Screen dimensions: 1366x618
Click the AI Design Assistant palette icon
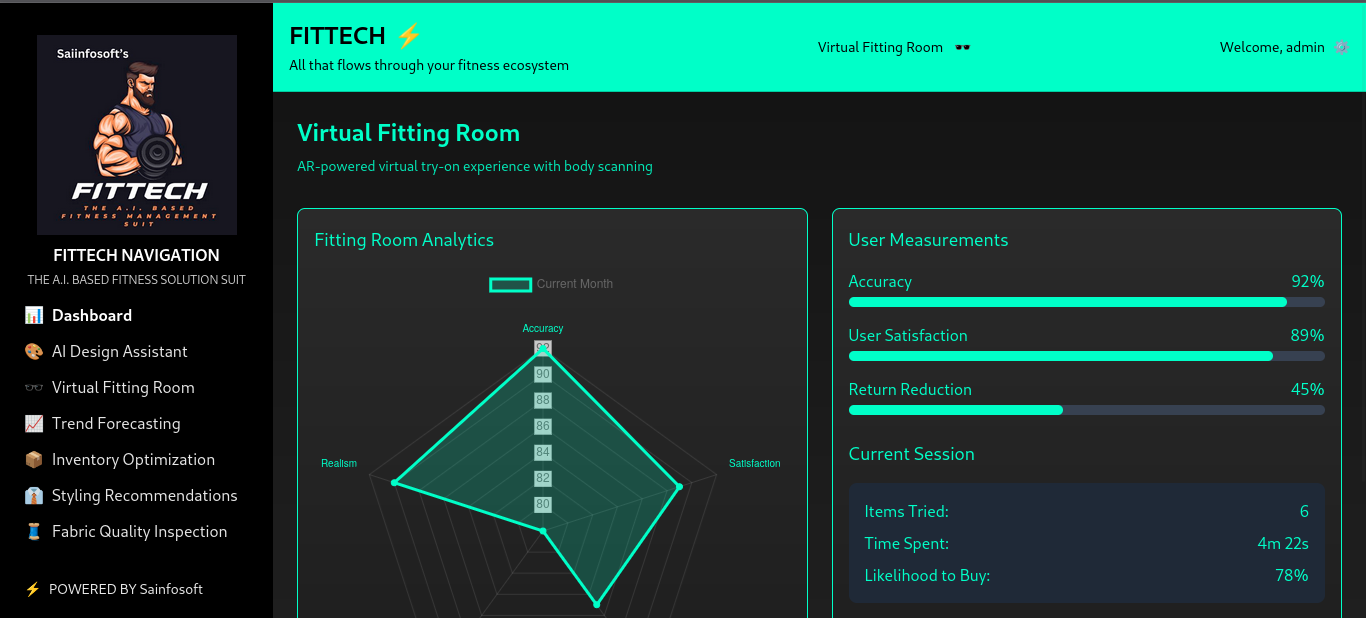coord(34,351)
